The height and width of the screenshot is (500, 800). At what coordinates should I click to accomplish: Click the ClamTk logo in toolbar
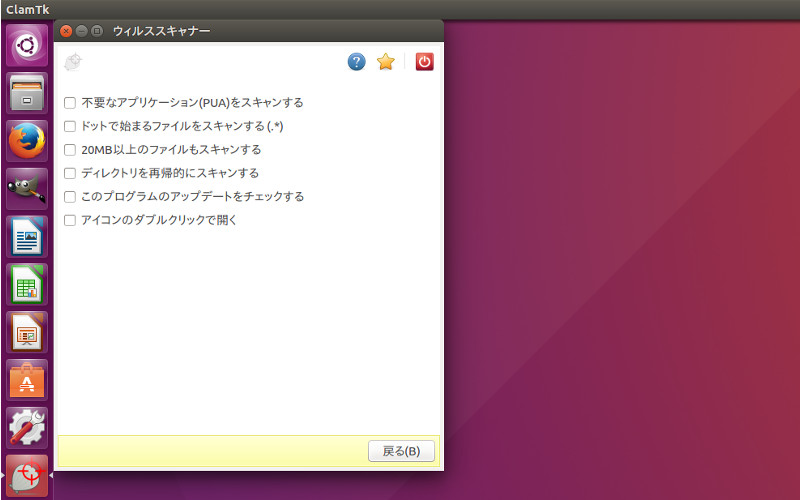[73, 62]
